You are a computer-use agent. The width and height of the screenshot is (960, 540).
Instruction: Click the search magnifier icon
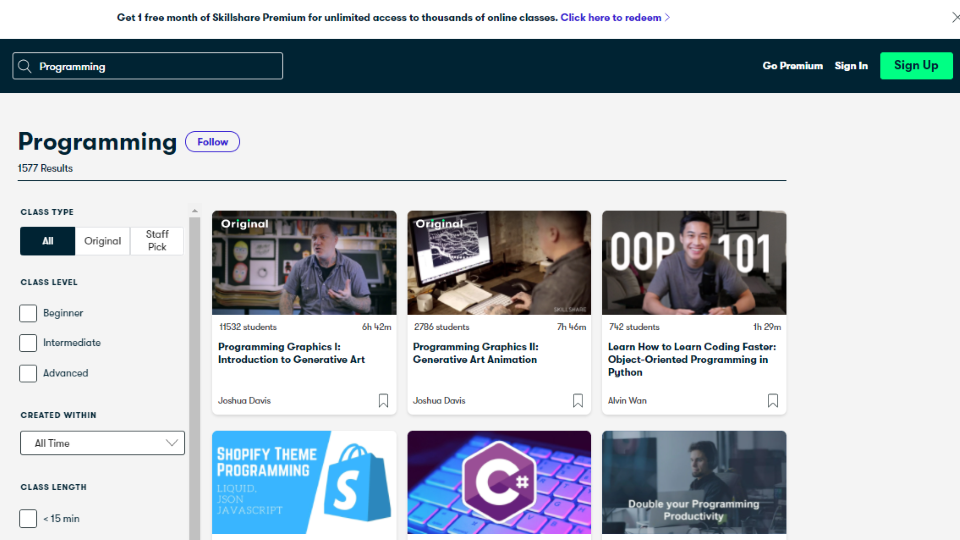tap(24, 66)
